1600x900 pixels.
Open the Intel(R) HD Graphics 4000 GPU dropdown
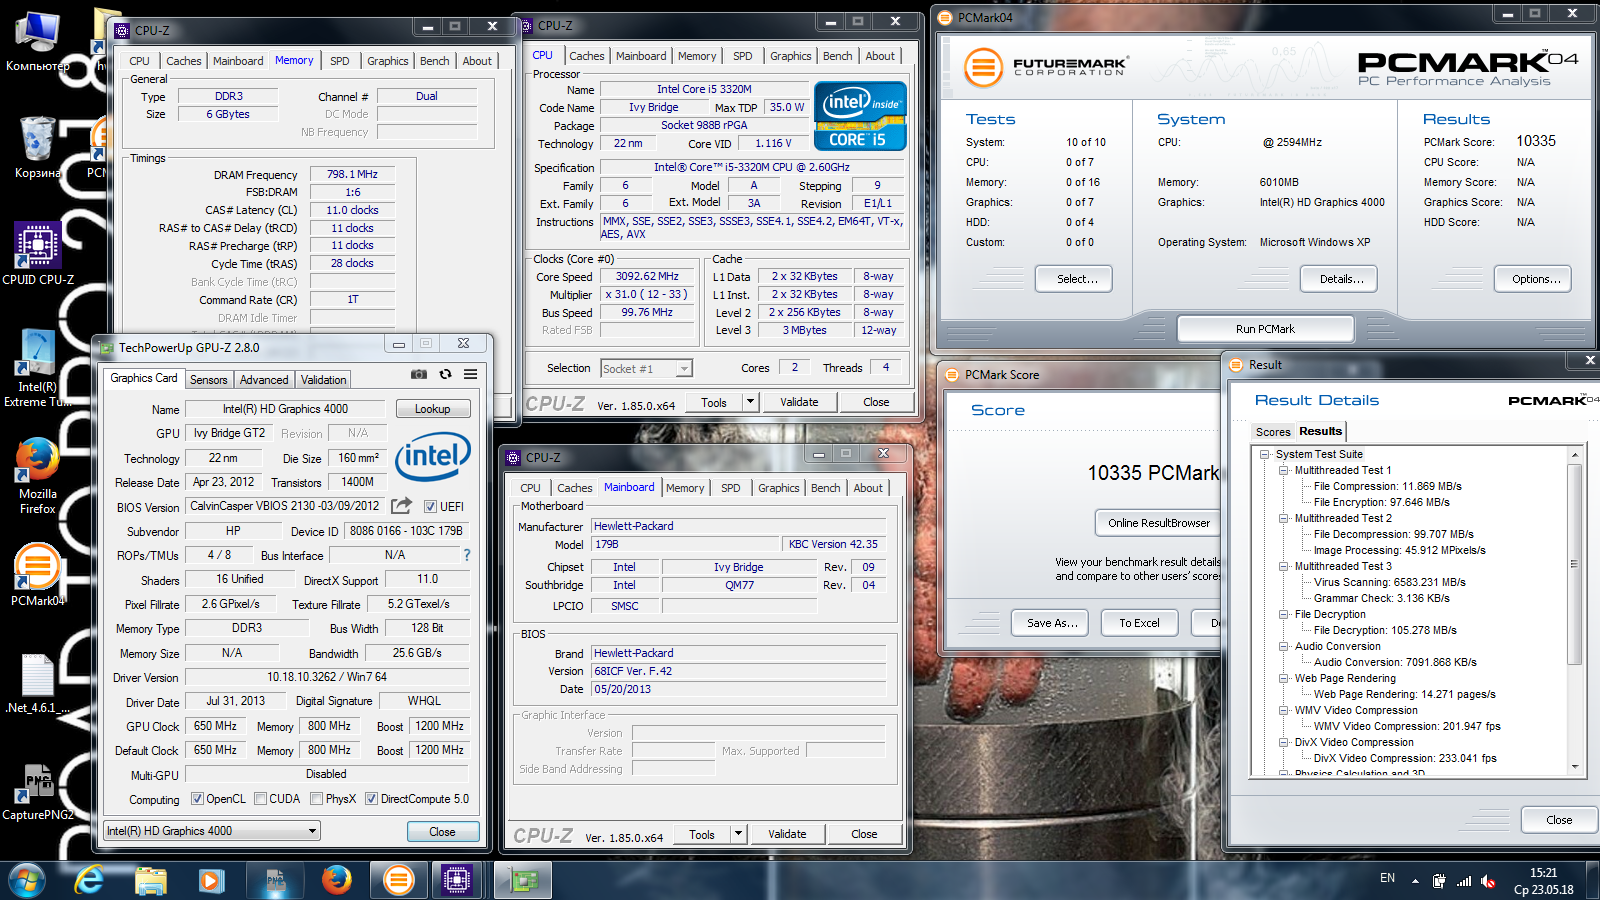(212, 830)
